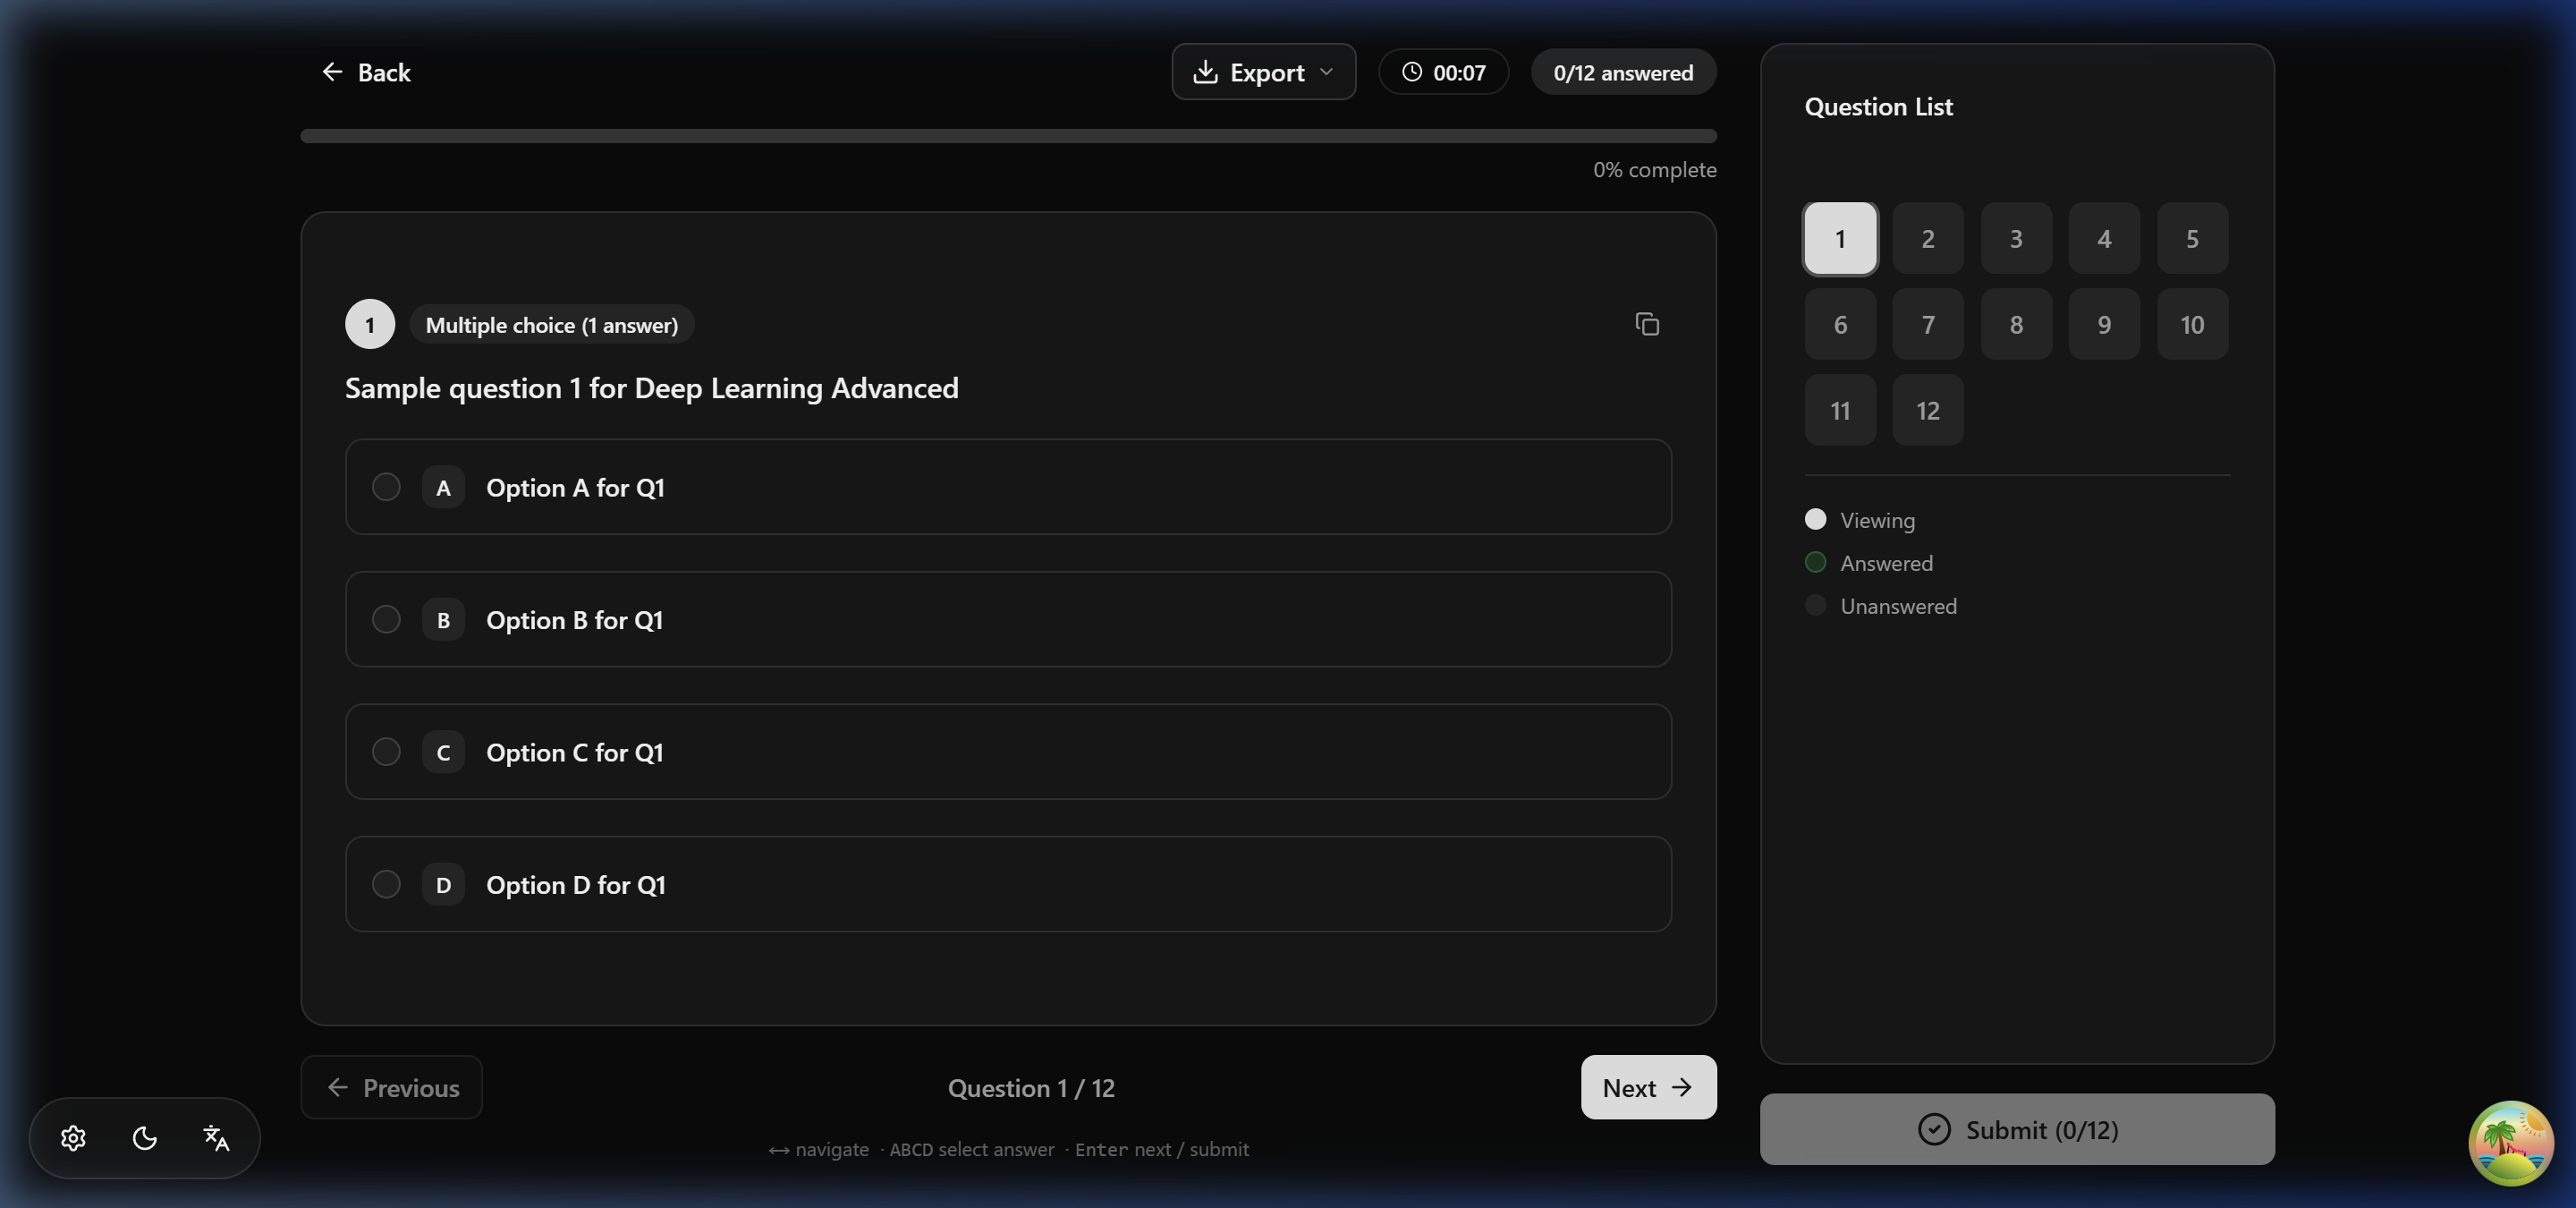Choose Option D for question 1
Image resolution: width=2576 pixels, height=1208 pixels.
pyautogui.click(x=1008, y=885)
